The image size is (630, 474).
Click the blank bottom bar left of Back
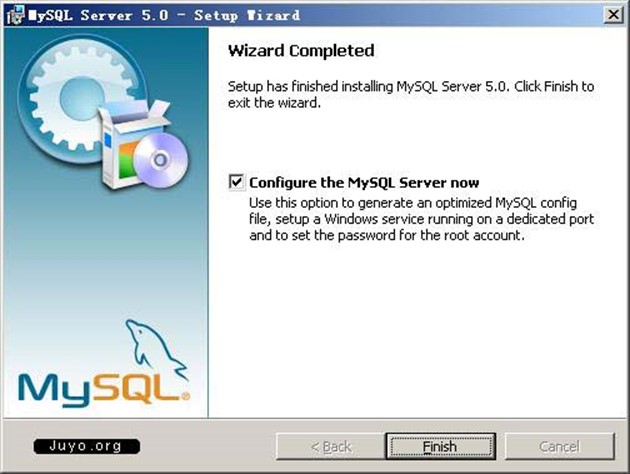point(210,446)
